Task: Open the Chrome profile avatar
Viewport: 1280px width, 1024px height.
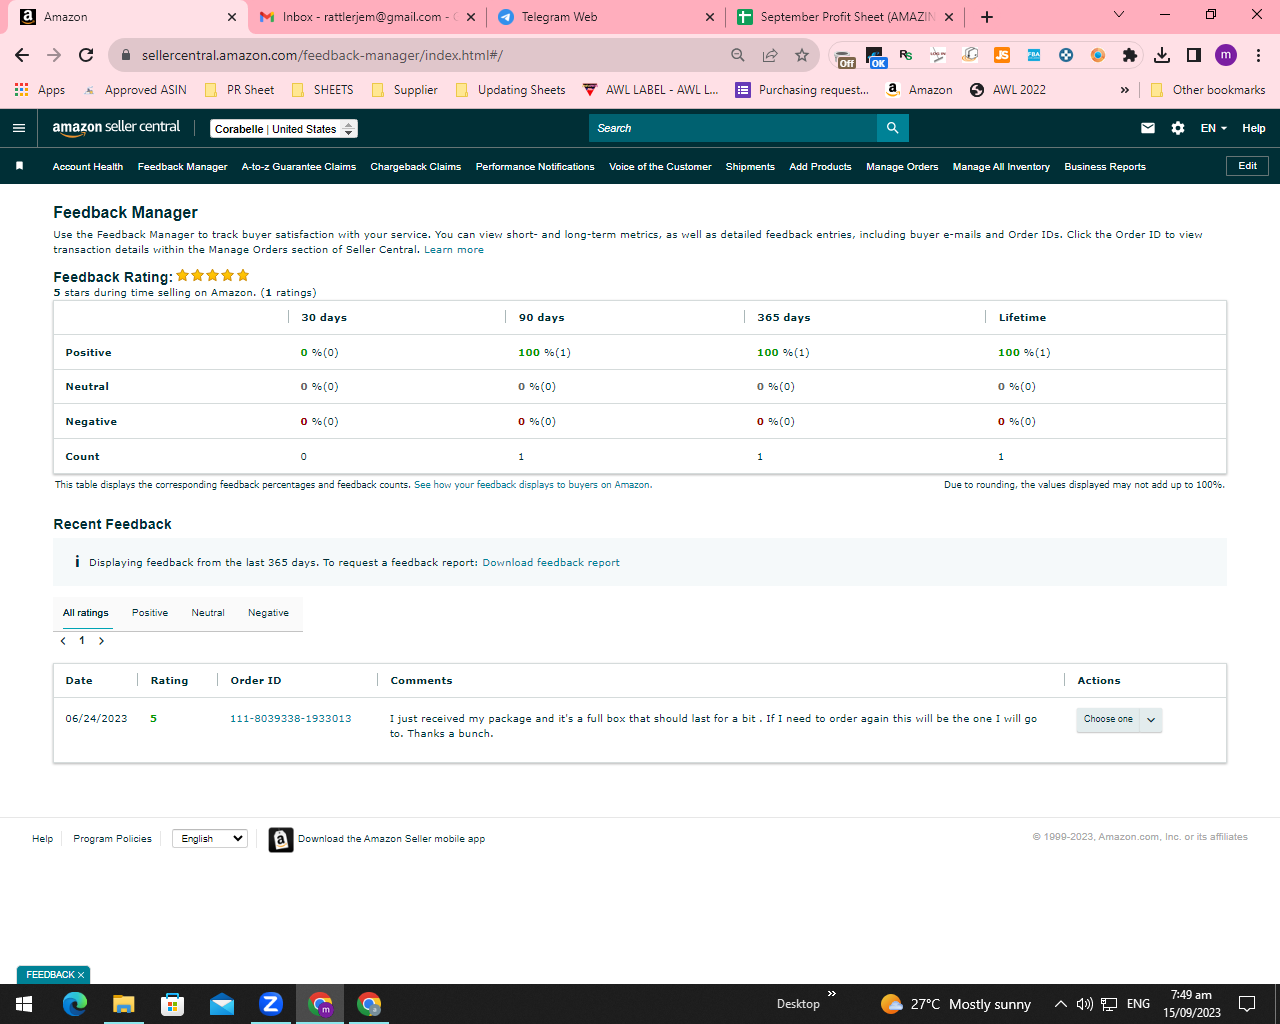Action: point(1226,55)
